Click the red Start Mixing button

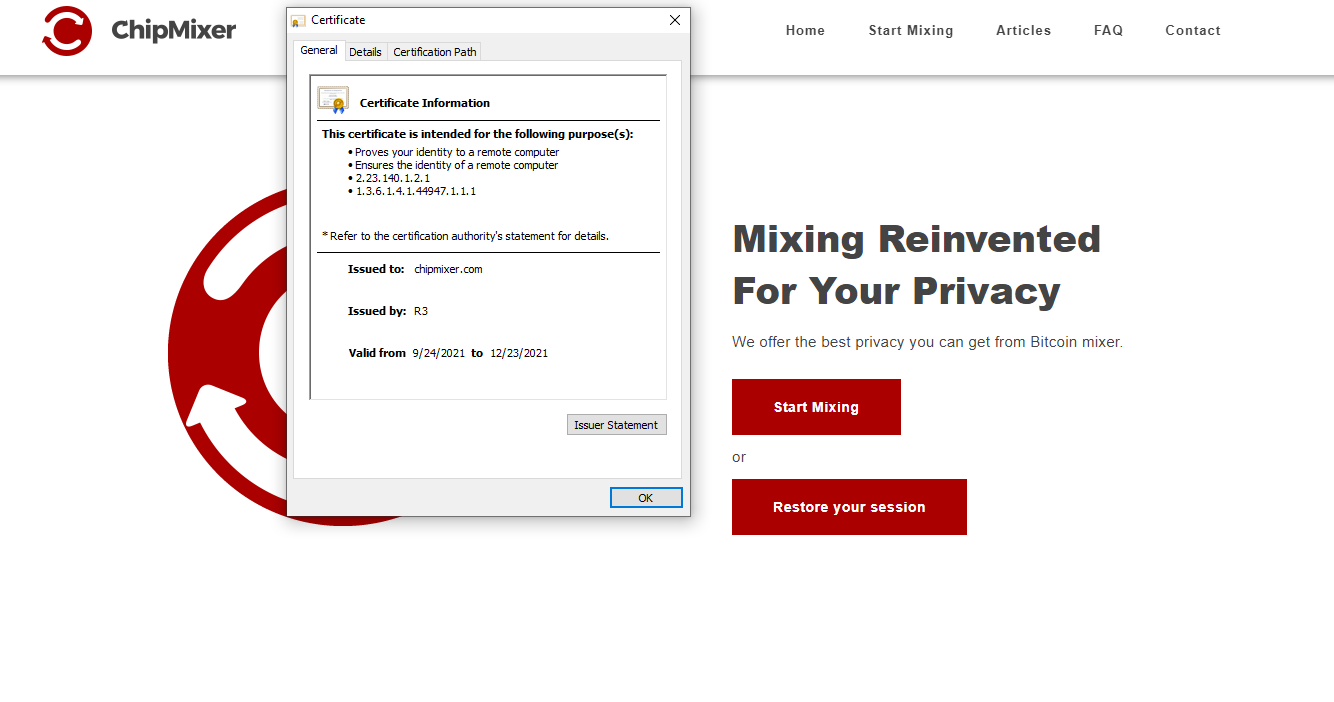click(x=816, y=407)
